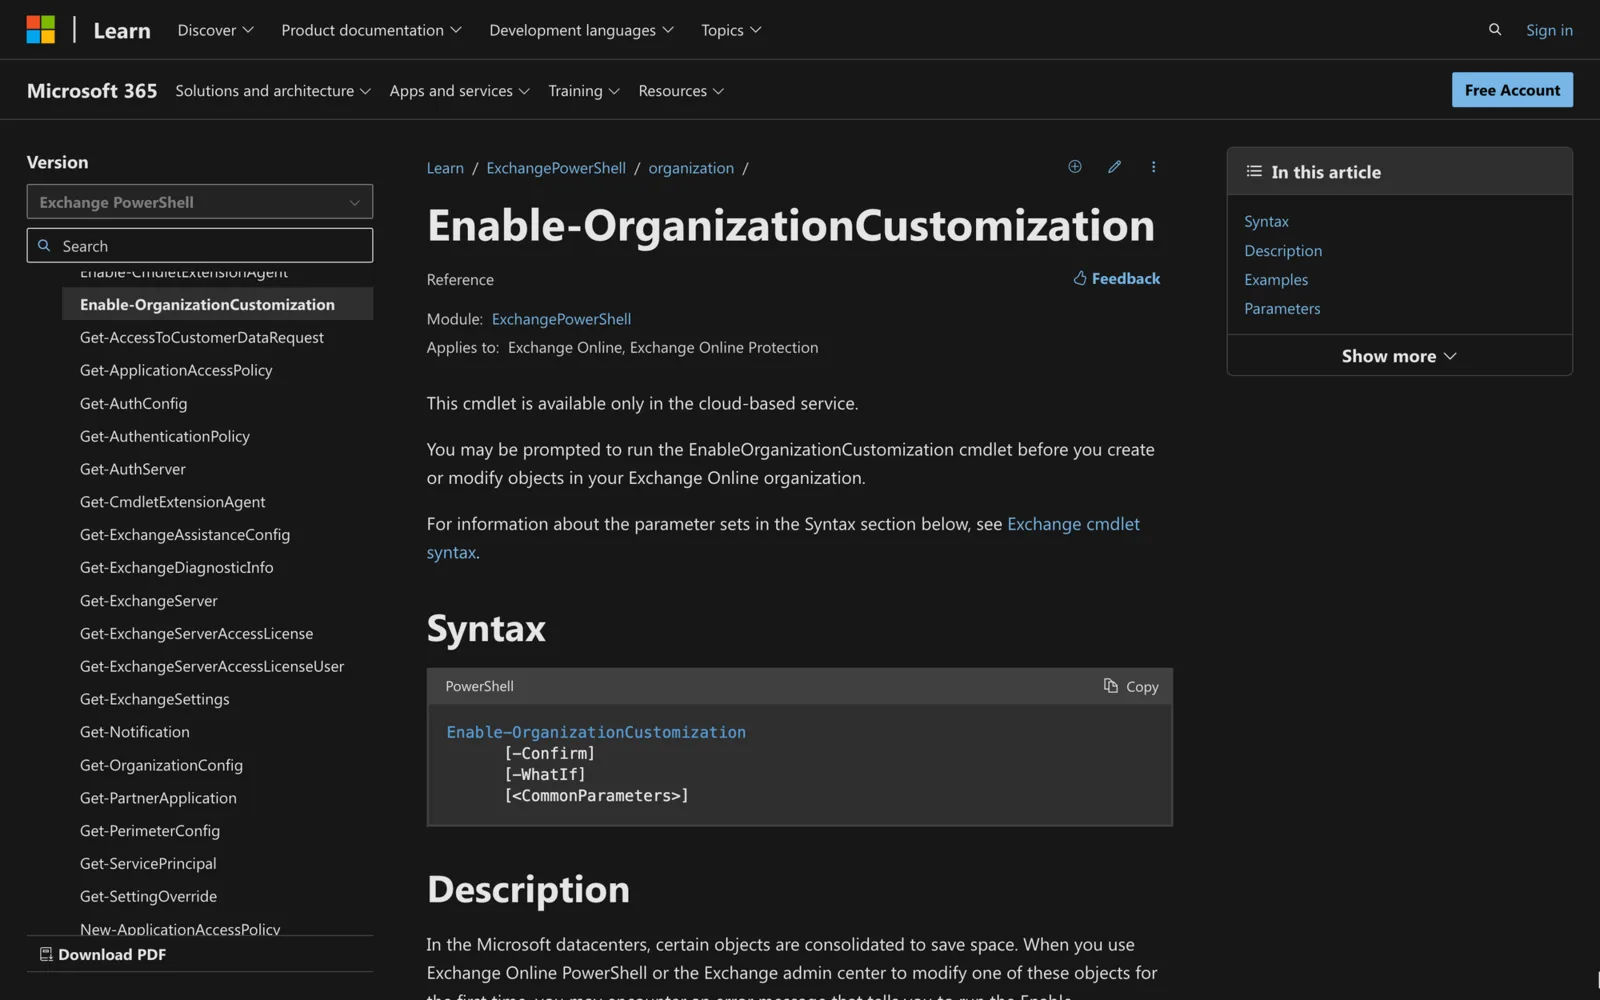Open the Exchange cmdlet syntax link
The image size is (1600, 1000).
(1073, 524)
